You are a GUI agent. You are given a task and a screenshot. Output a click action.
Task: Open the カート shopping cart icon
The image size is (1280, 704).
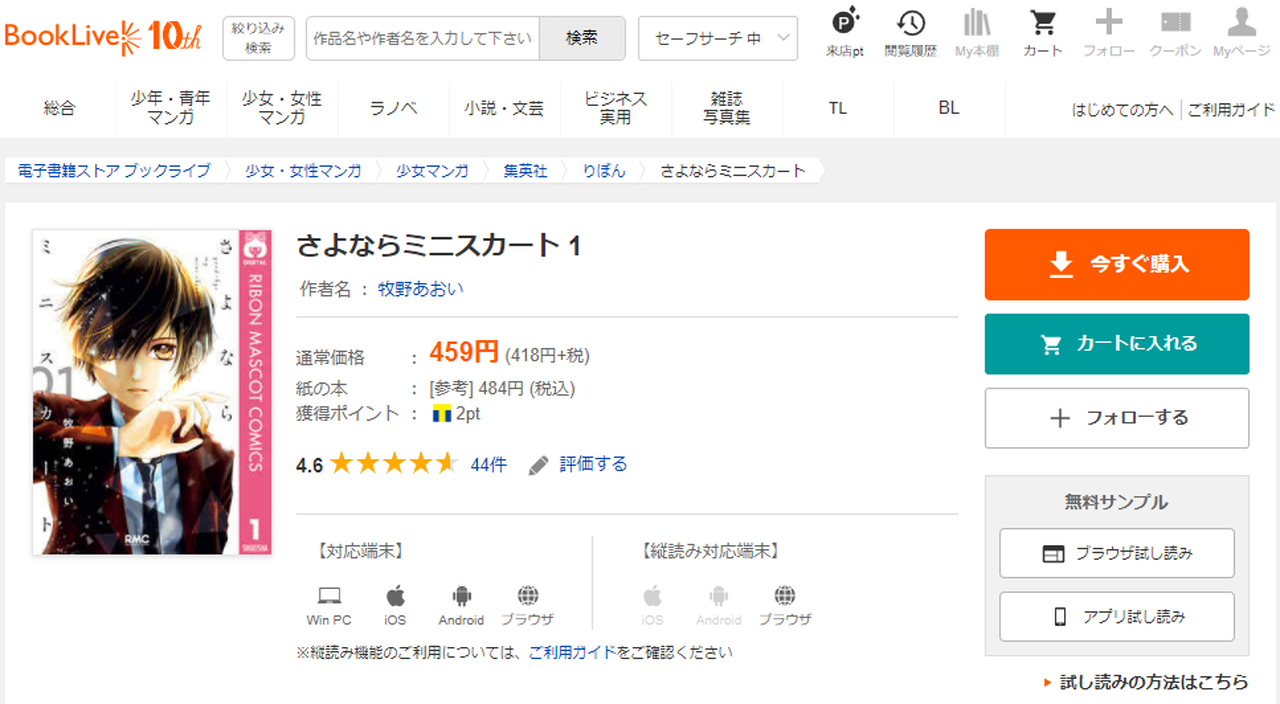[x=1043, y=32]
